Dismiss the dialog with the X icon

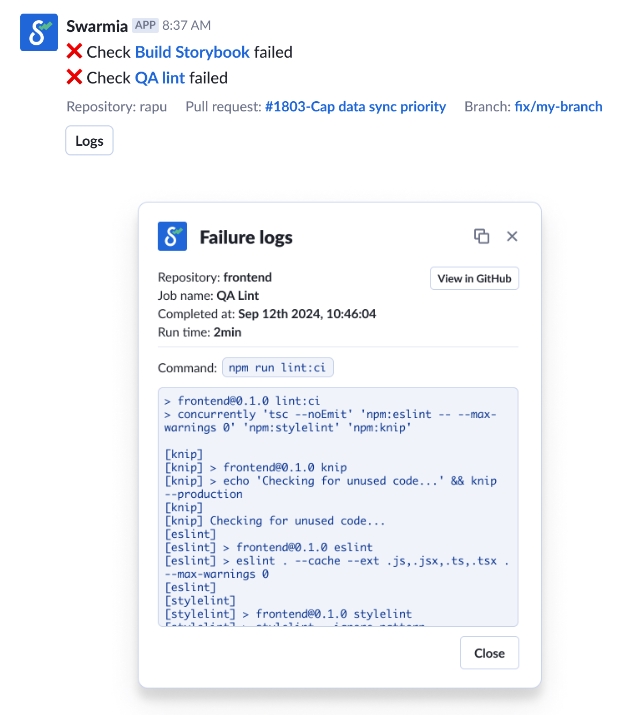[512, 236]
